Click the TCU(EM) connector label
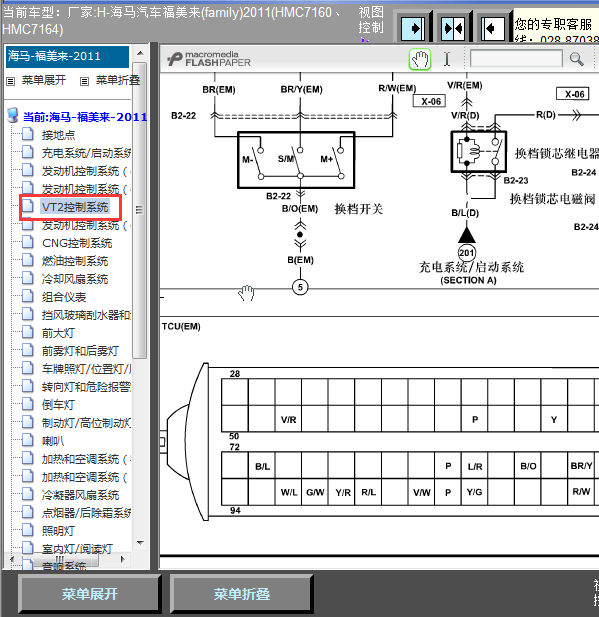Image resolution: width=599 pixels, height=617 pixels. coord(181,327)
